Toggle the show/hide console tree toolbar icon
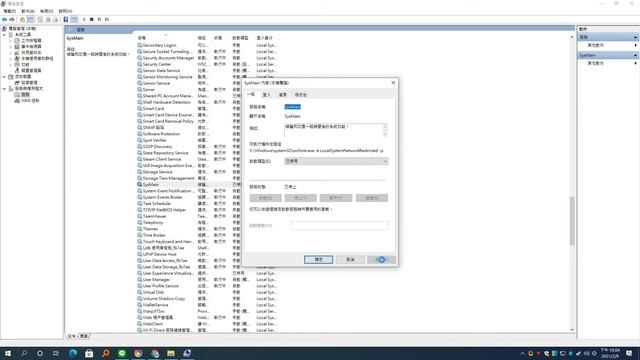The width and height of the screenshot is (640, 360). coord(31,19)
